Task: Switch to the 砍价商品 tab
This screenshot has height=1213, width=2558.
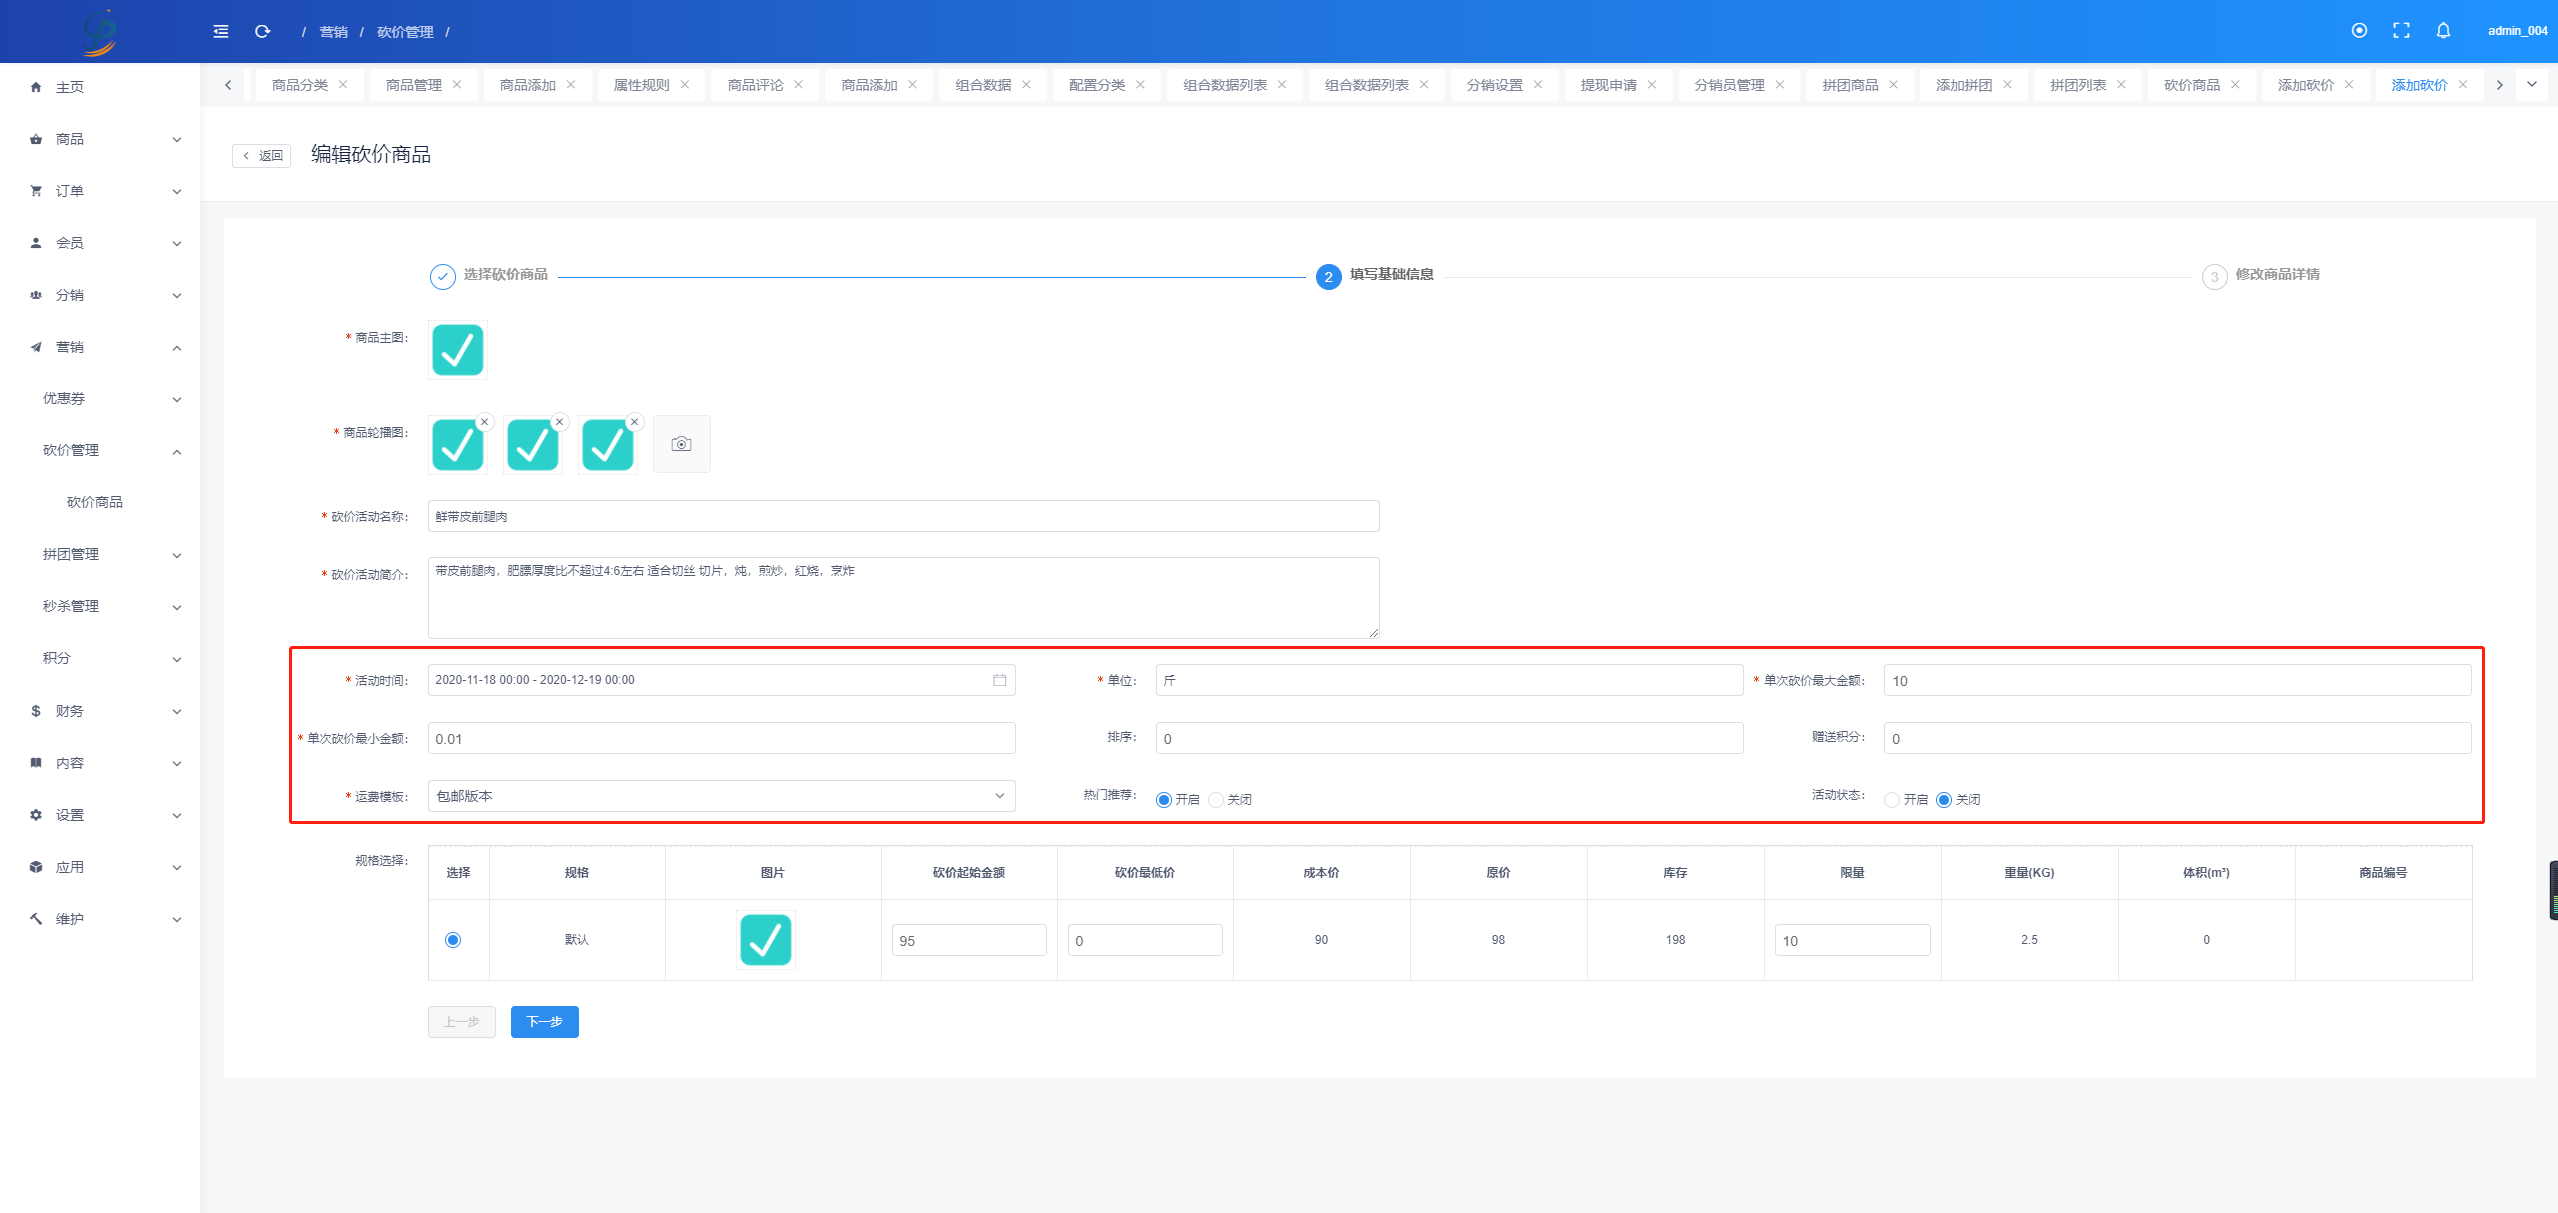Action: pos(2192,85)
